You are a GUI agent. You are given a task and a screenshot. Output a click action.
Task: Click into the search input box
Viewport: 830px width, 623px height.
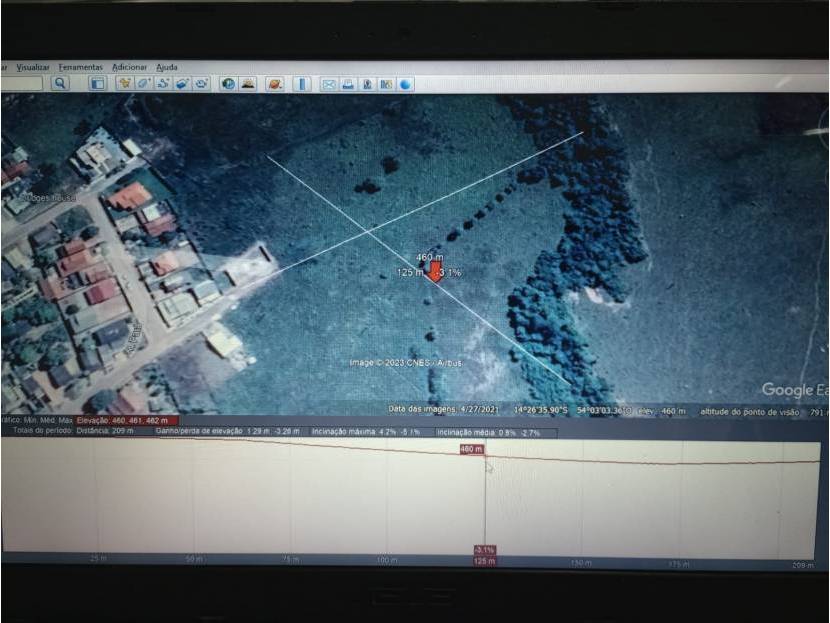tap(21, 83)
